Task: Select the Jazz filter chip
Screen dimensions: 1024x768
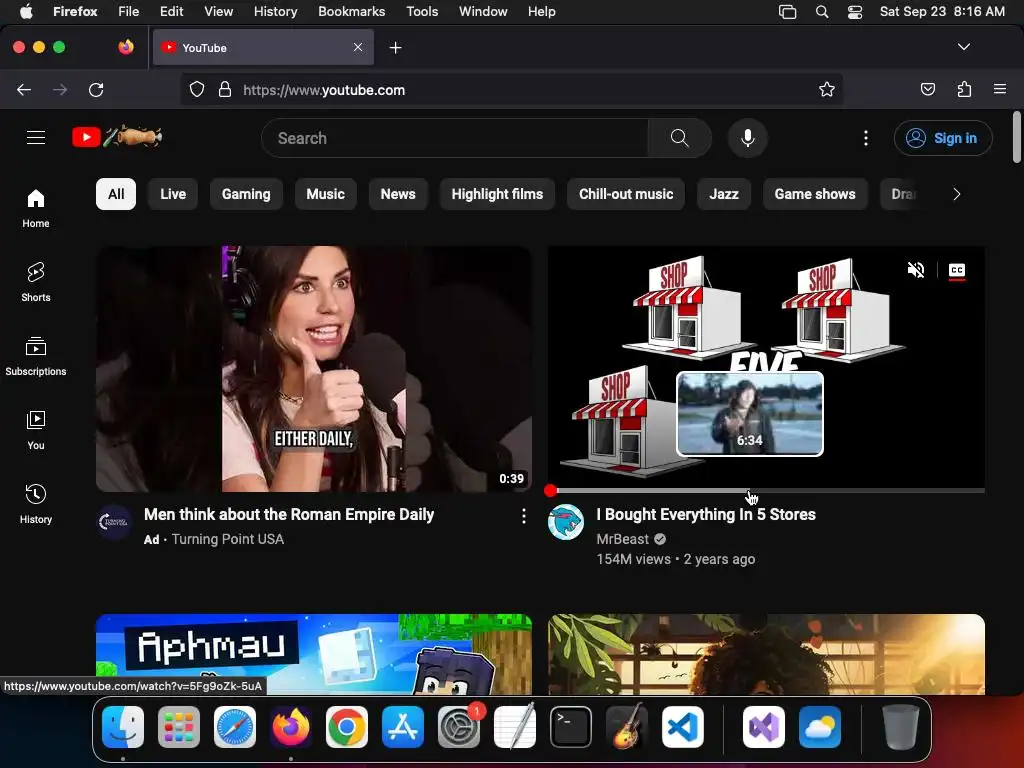Action: 724,194
